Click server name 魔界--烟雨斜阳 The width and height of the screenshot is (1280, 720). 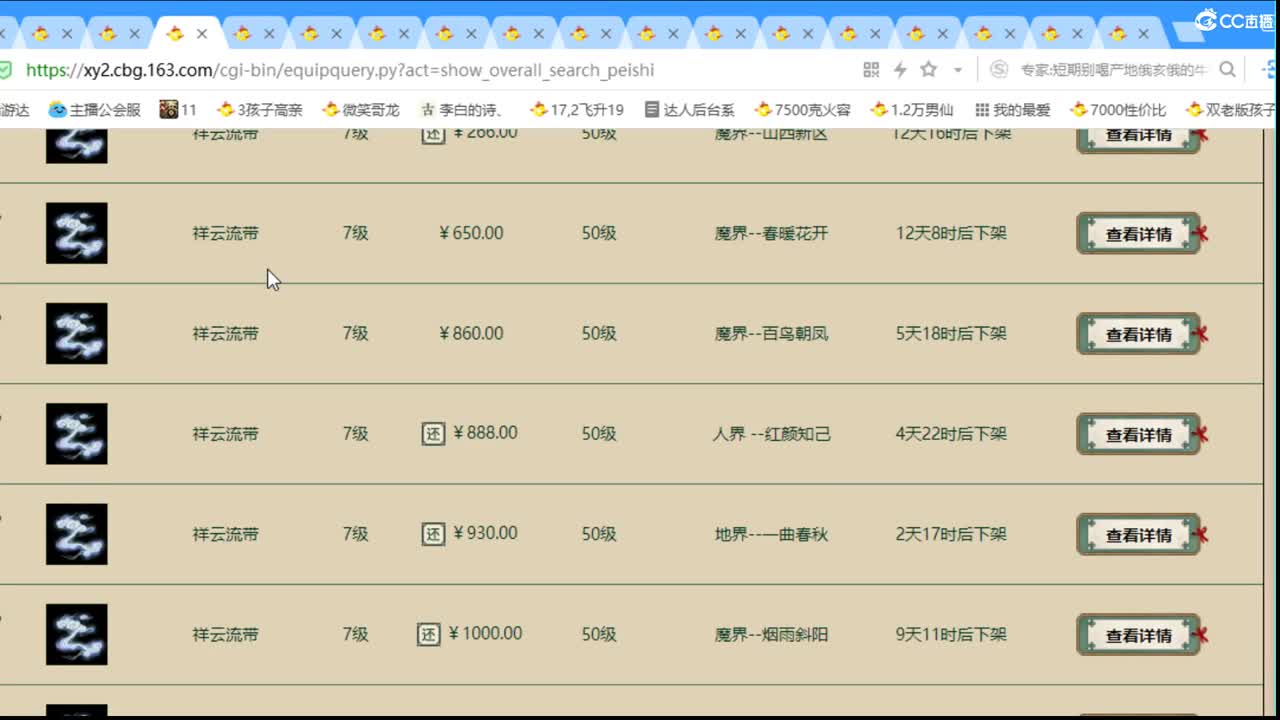tap(771, 634)
